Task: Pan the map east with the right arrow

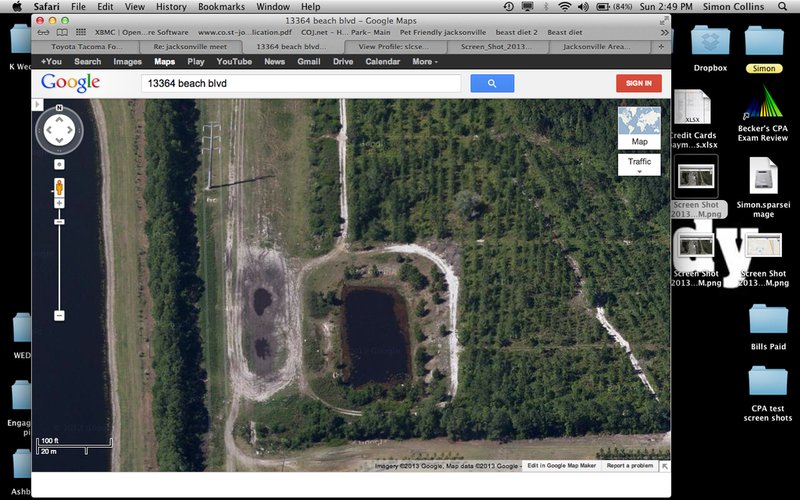Action: [69, 130]
